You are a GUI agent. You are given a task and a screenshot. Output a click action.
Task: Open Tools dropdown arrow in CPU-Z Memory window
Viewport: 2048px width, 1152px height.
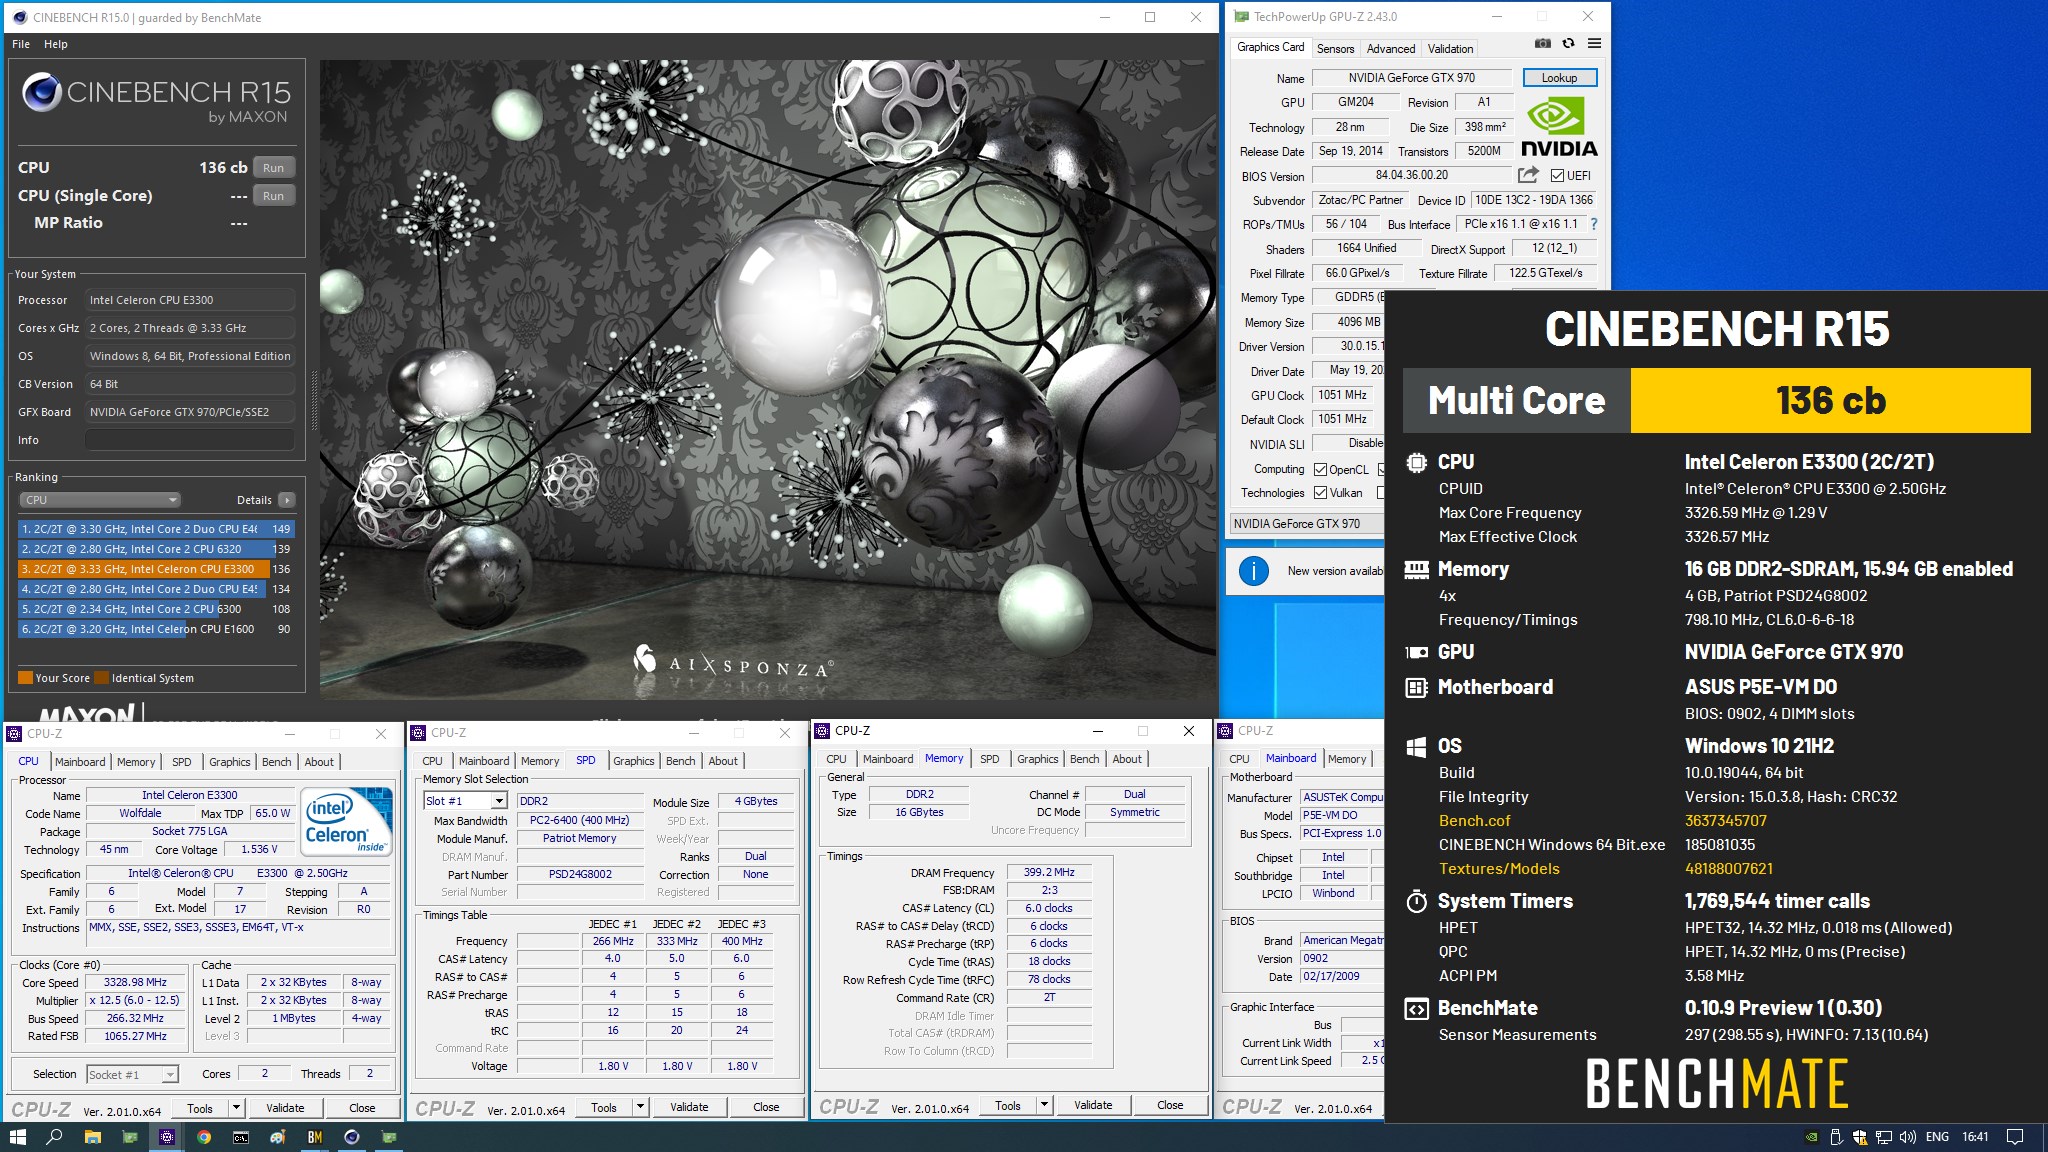tap(1044, 1105)
